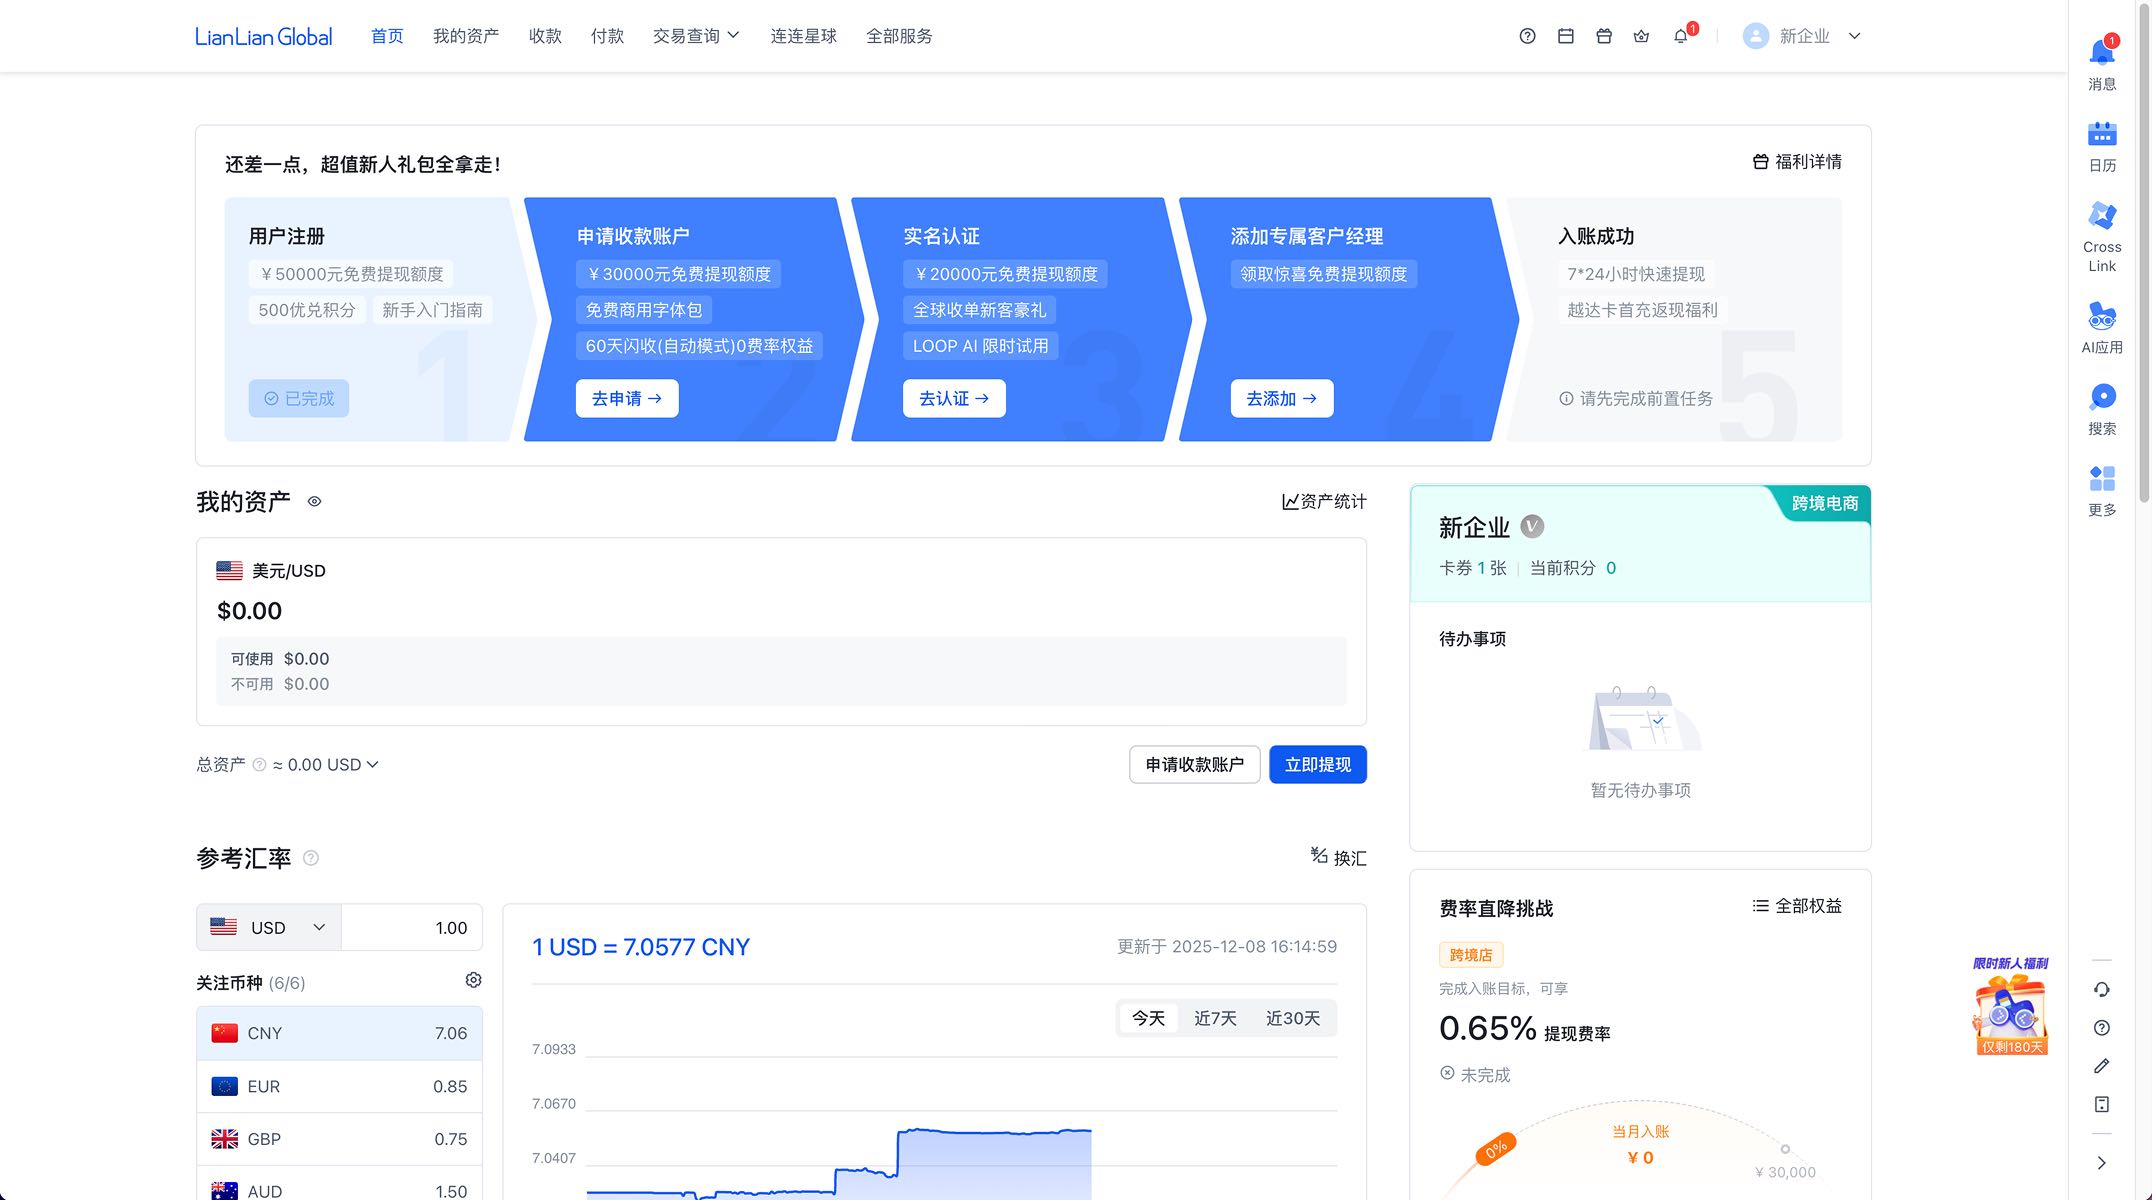This screenshot has width=2152, height=1200.
Task: Click the 0% gauge marker in fee challenge
Action: point(1495,1149)
